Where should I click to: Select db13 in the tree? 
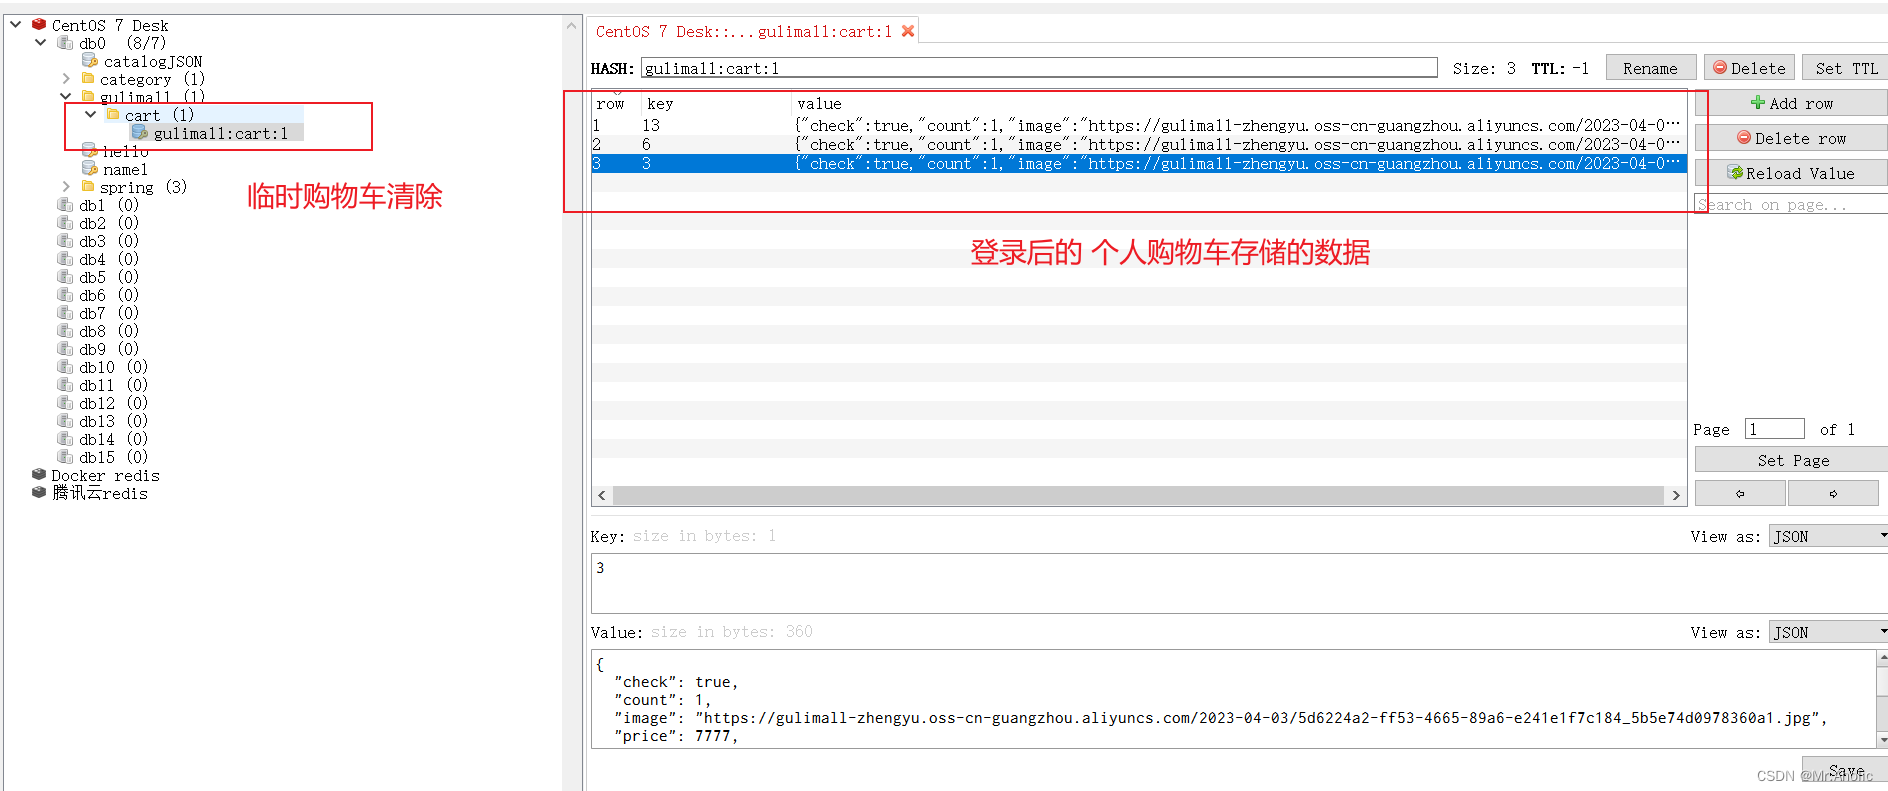coord(113,421)
